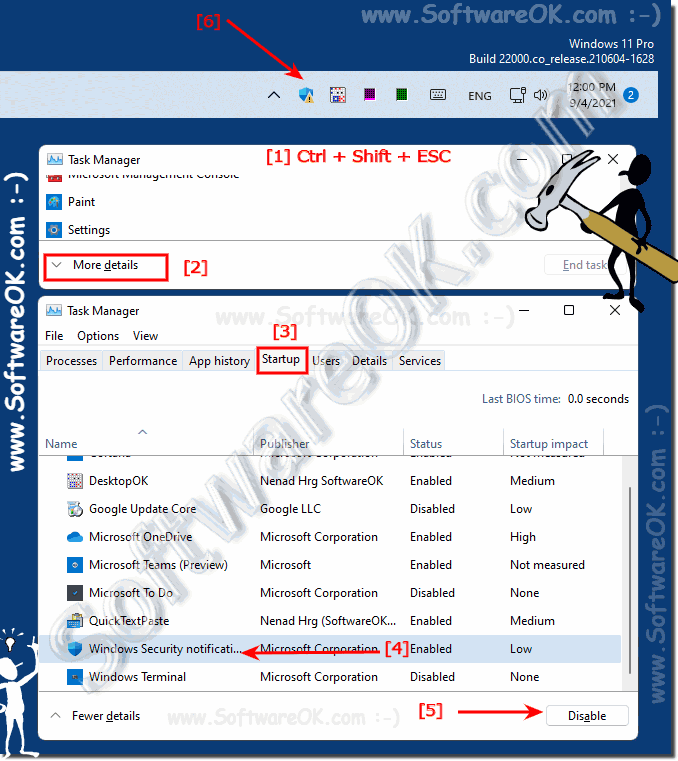Open network status tray icon
678x761 pixels.
click(x=517, y=95)
